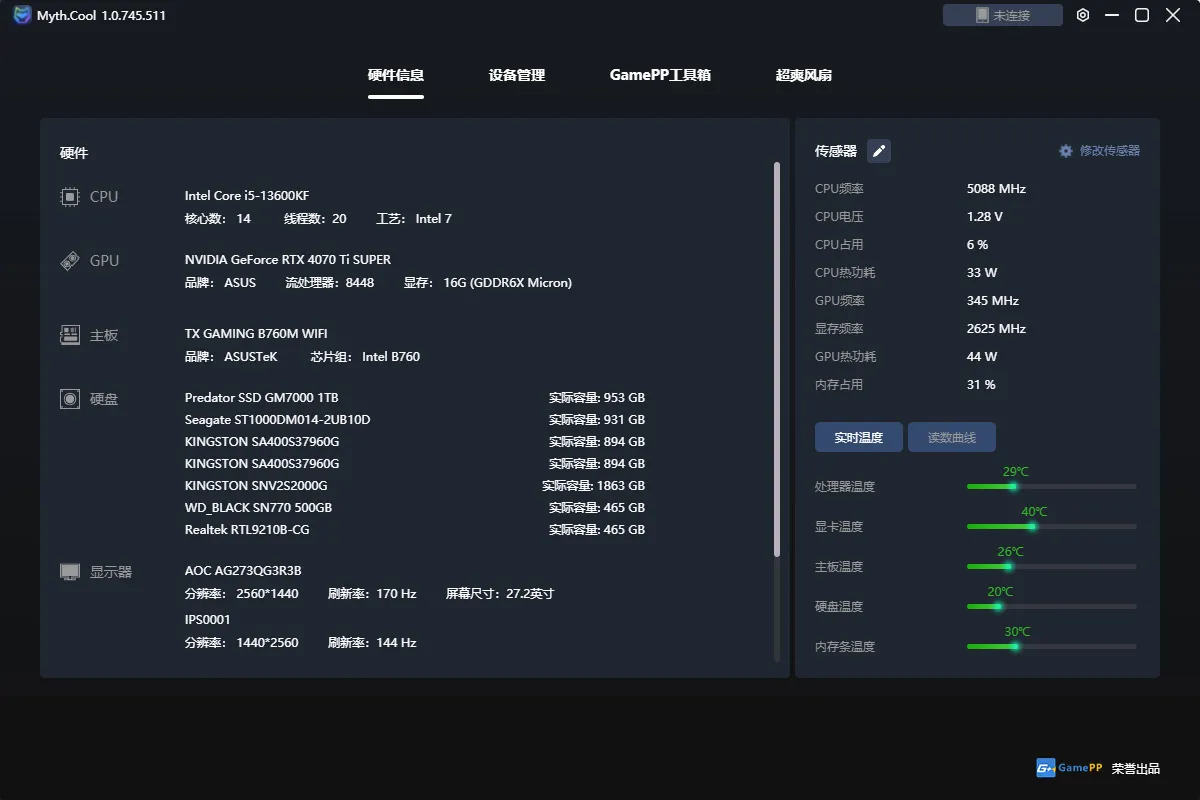Click the GamePP logo at bottom
Image resolution: width=1200 pixels, height=800 pixels.
coord(1069,768)
